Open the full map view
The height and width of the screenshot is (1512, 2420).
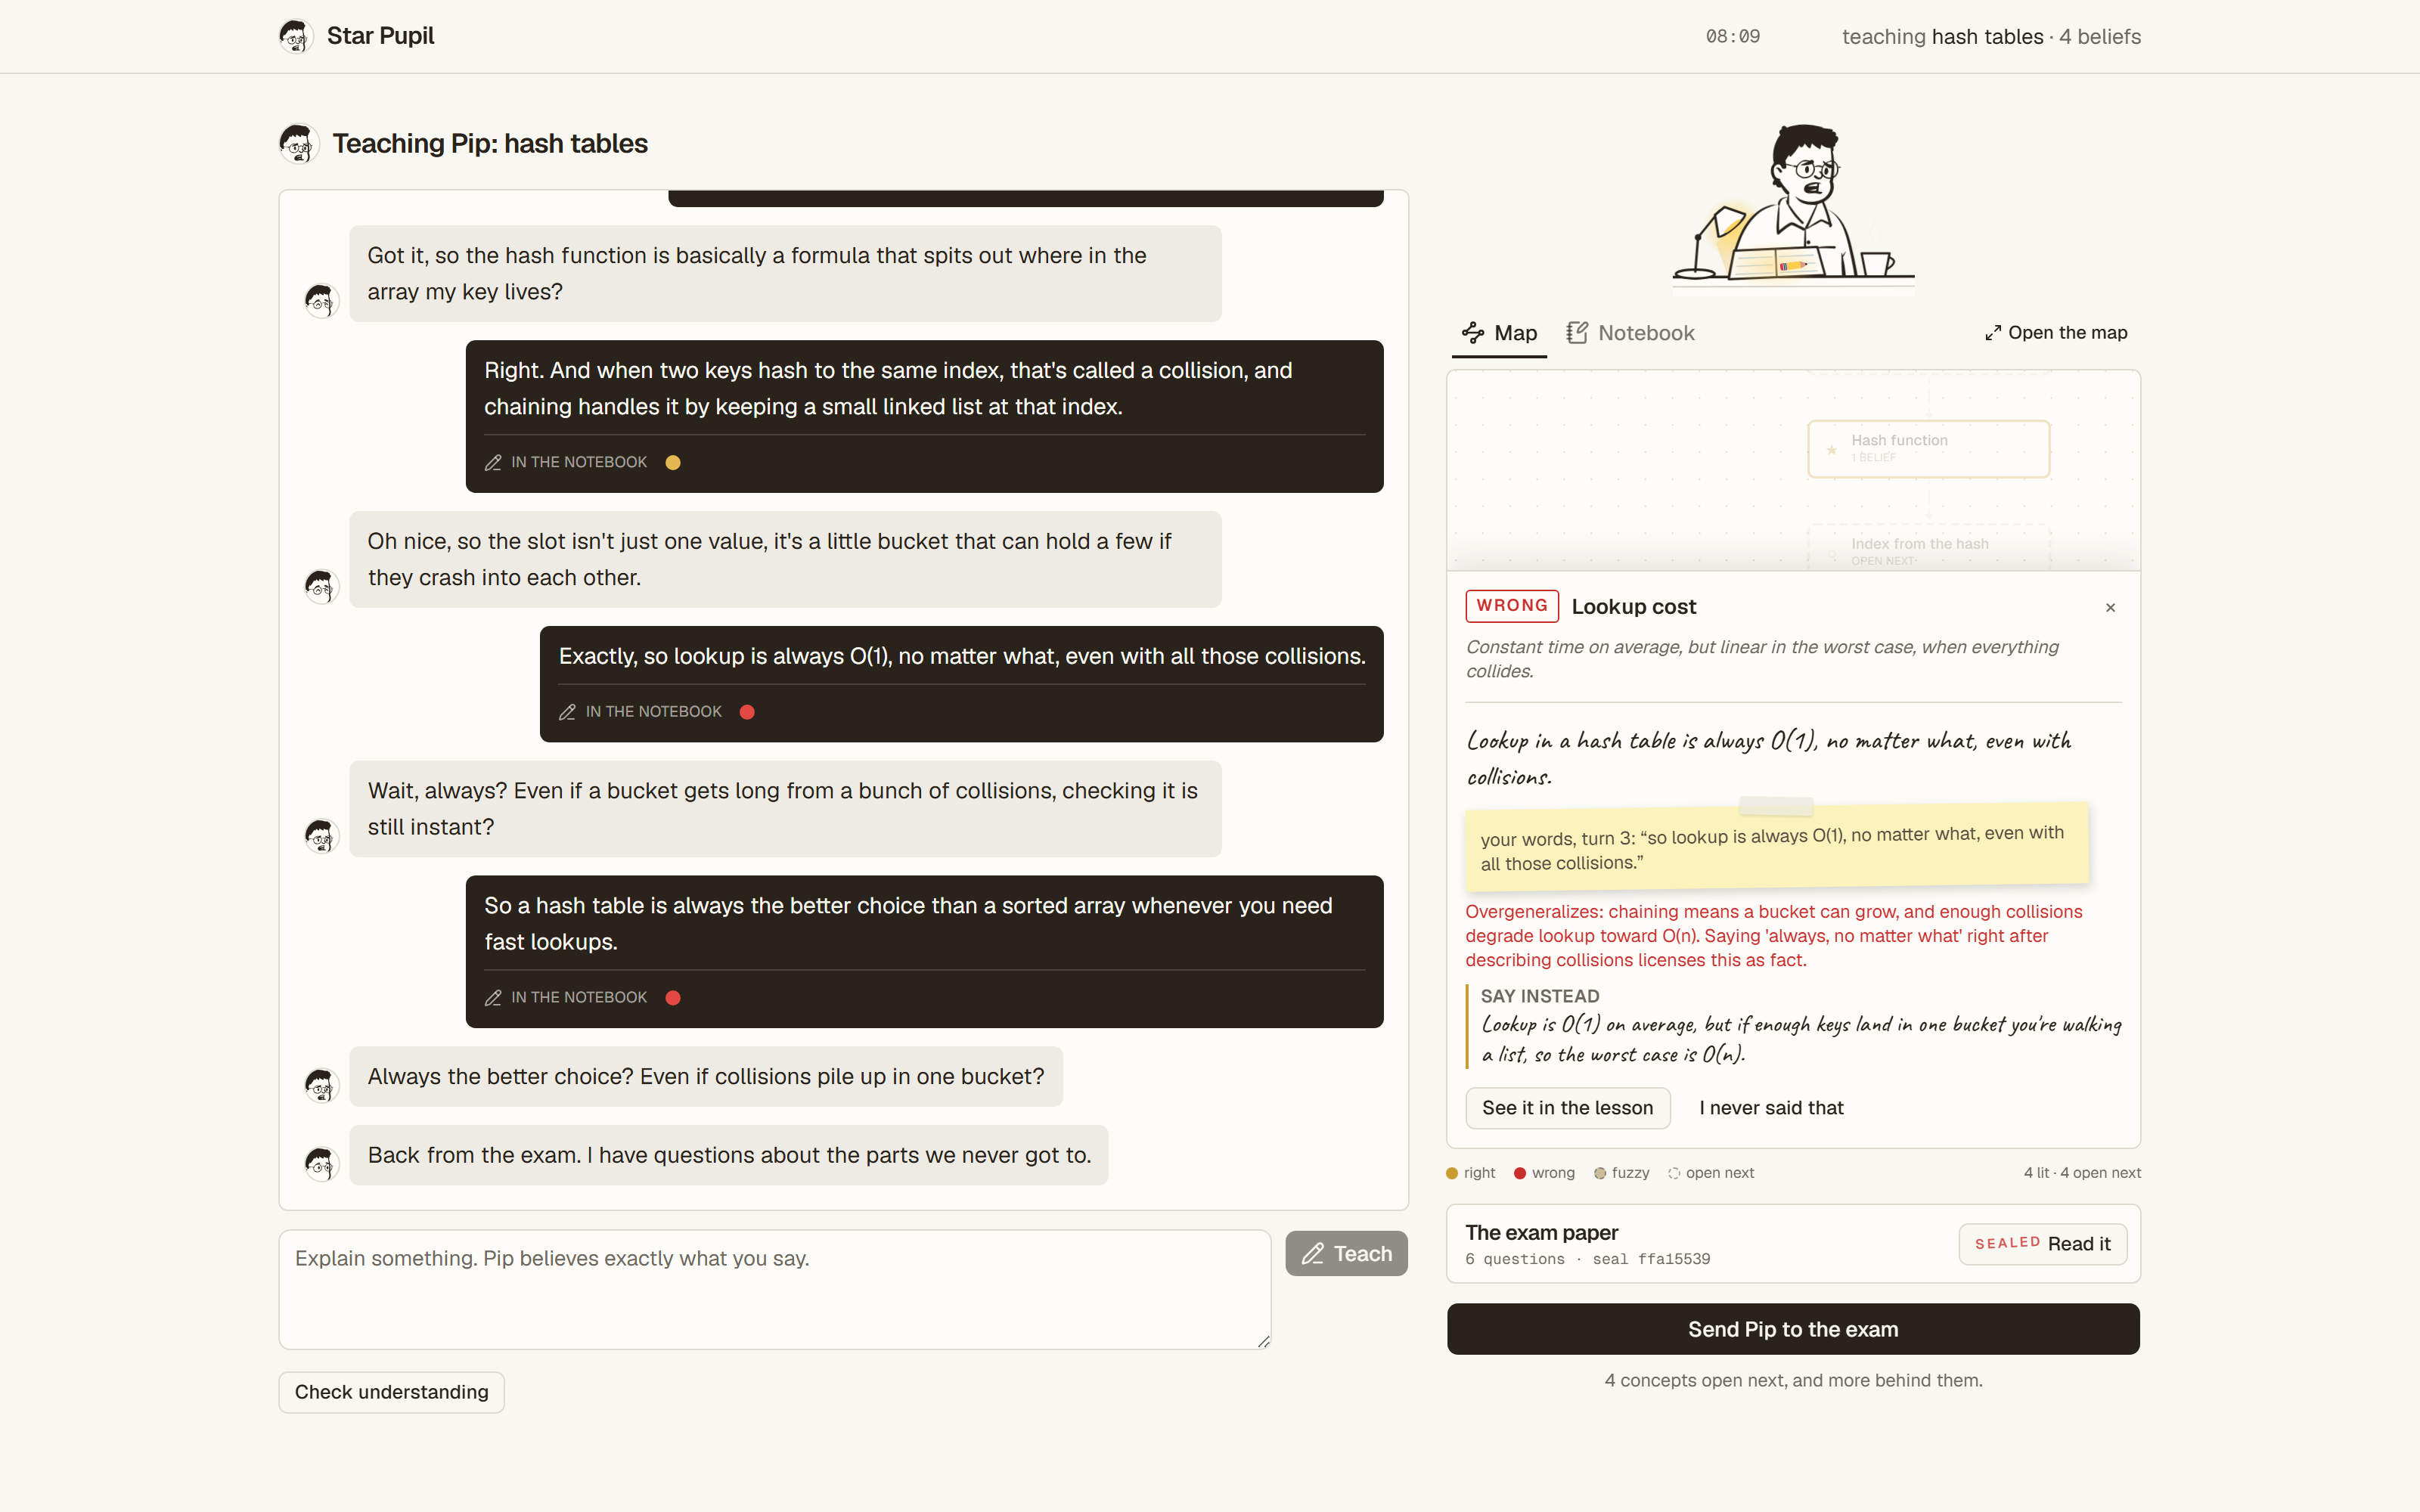click(x=2056, y=333)
